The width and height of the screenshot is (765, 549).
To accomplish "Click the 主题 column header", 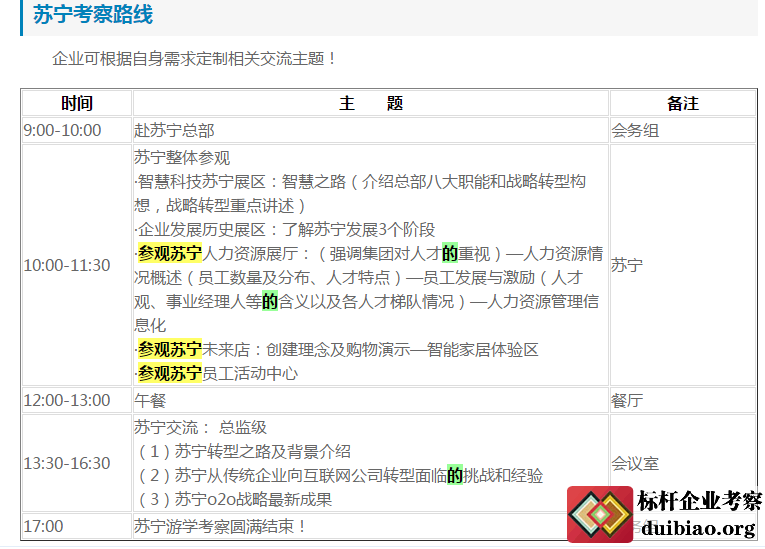I will 371,103.
